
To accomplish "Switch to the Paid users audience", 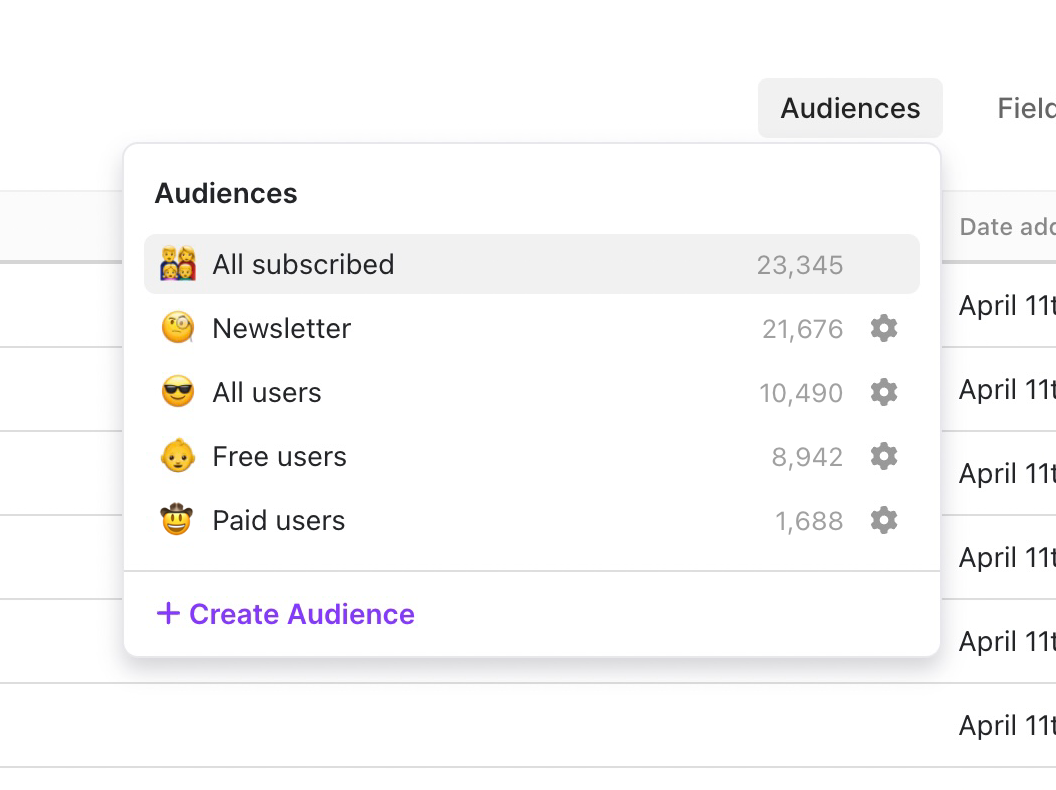I will [278, 520].
